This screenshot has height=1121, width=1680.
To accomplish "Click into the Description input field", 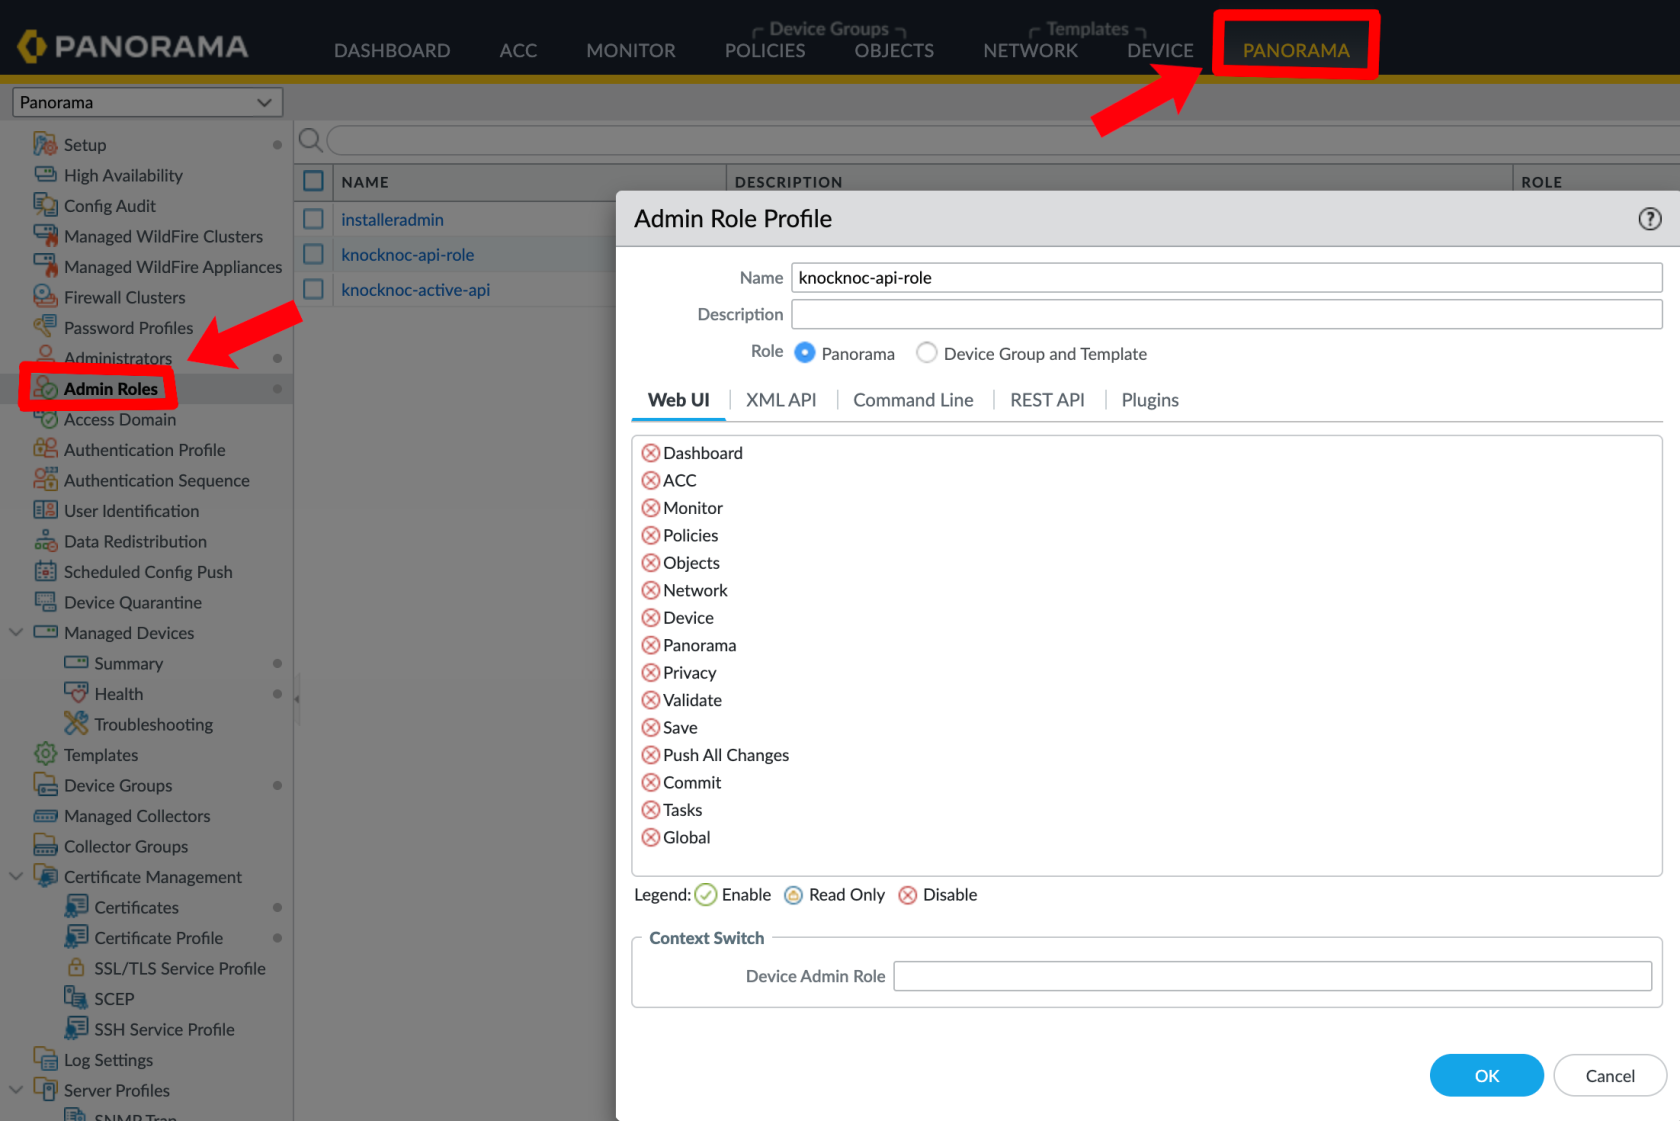I will (x=1226, y=314).
